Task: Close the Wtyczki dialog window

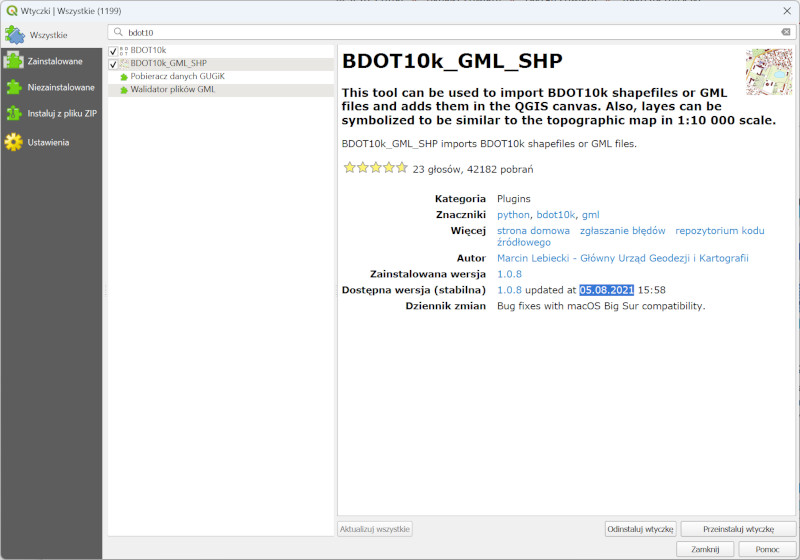Action: (787, 11)
